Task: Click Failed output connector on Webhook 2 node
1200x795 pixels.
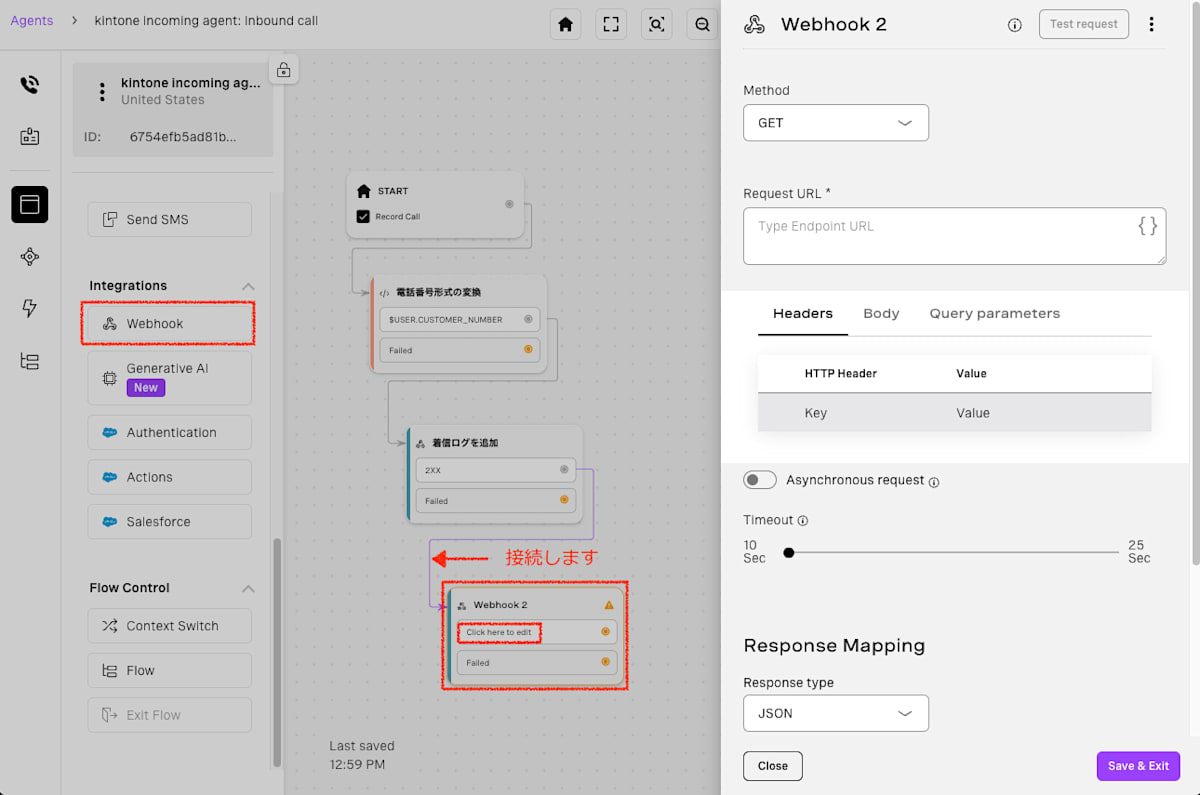Action: coord(605,662)
